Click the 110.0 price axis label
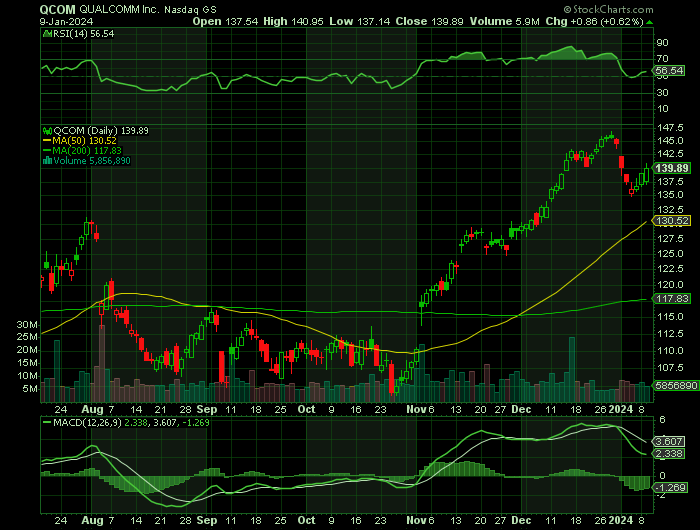Screen dimensions: 700x530 (670, 351)
